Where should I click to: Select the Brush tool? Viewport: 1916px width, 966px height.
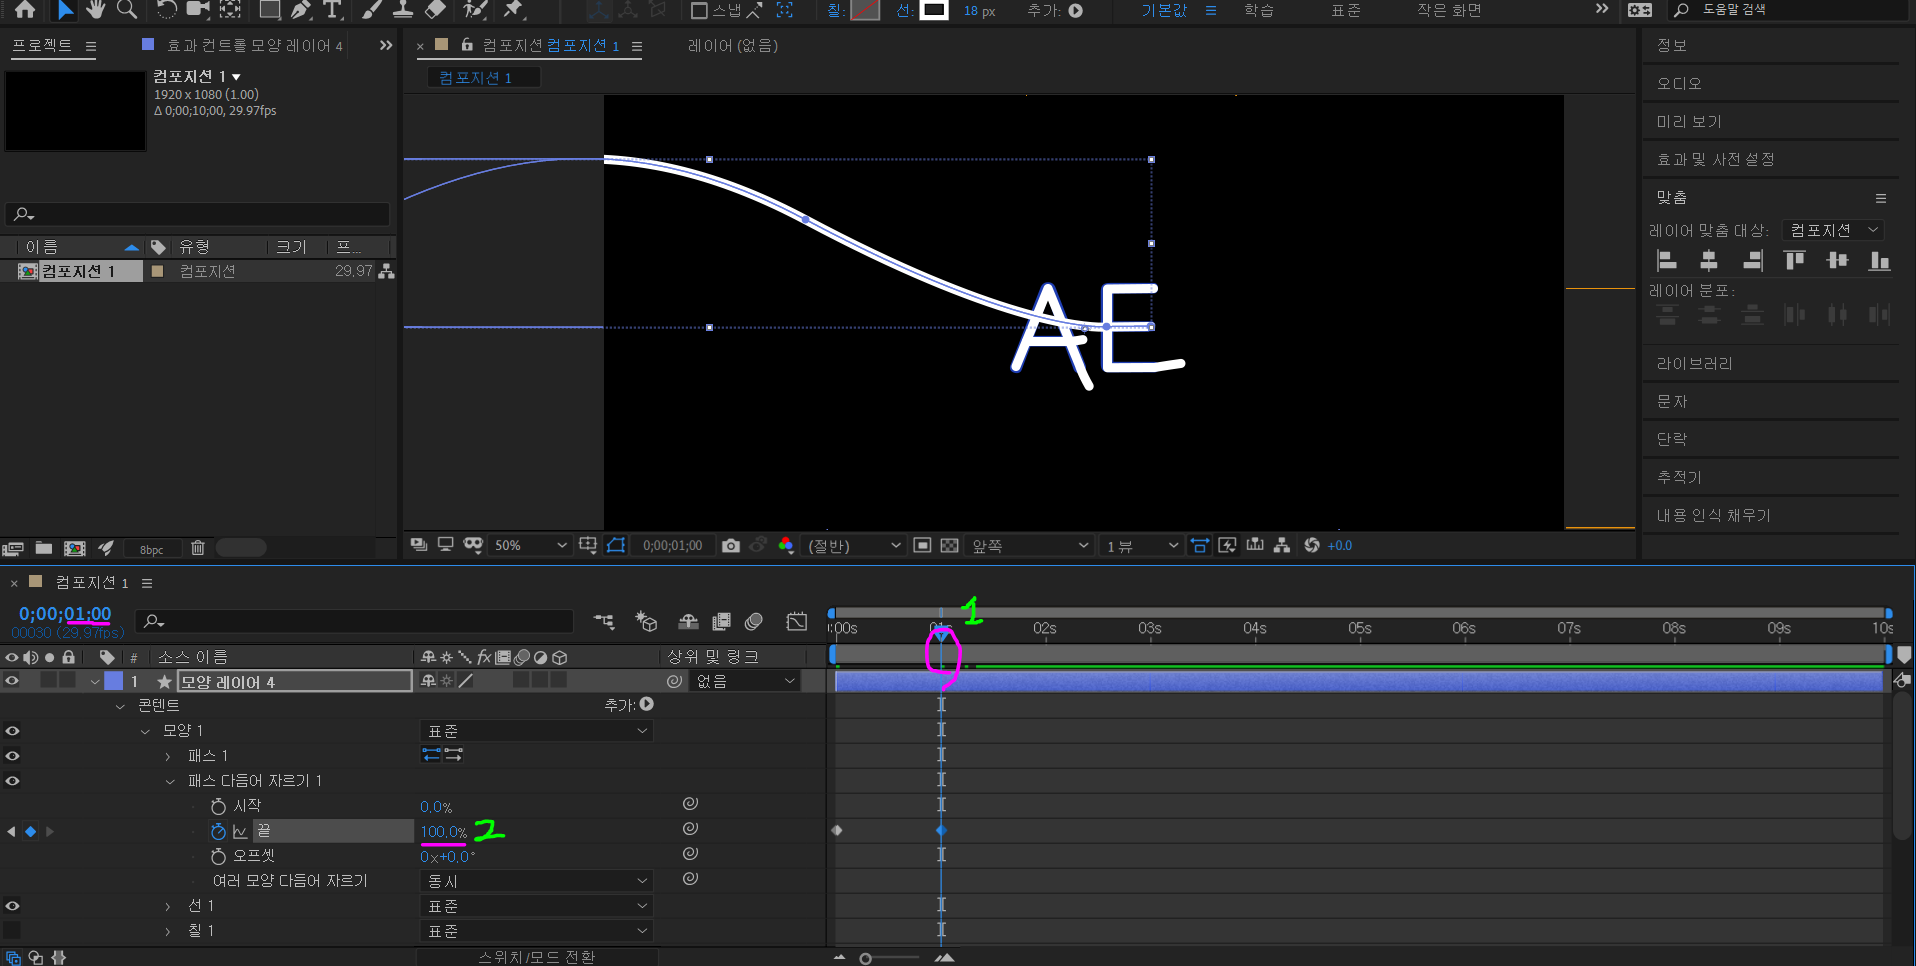(x=372, y=10)
